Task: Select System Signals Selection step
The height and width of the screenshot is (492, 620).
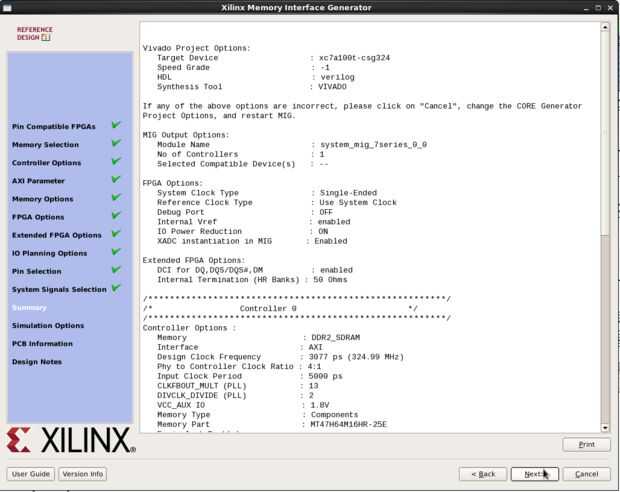Action: click(x=59, y=290)
